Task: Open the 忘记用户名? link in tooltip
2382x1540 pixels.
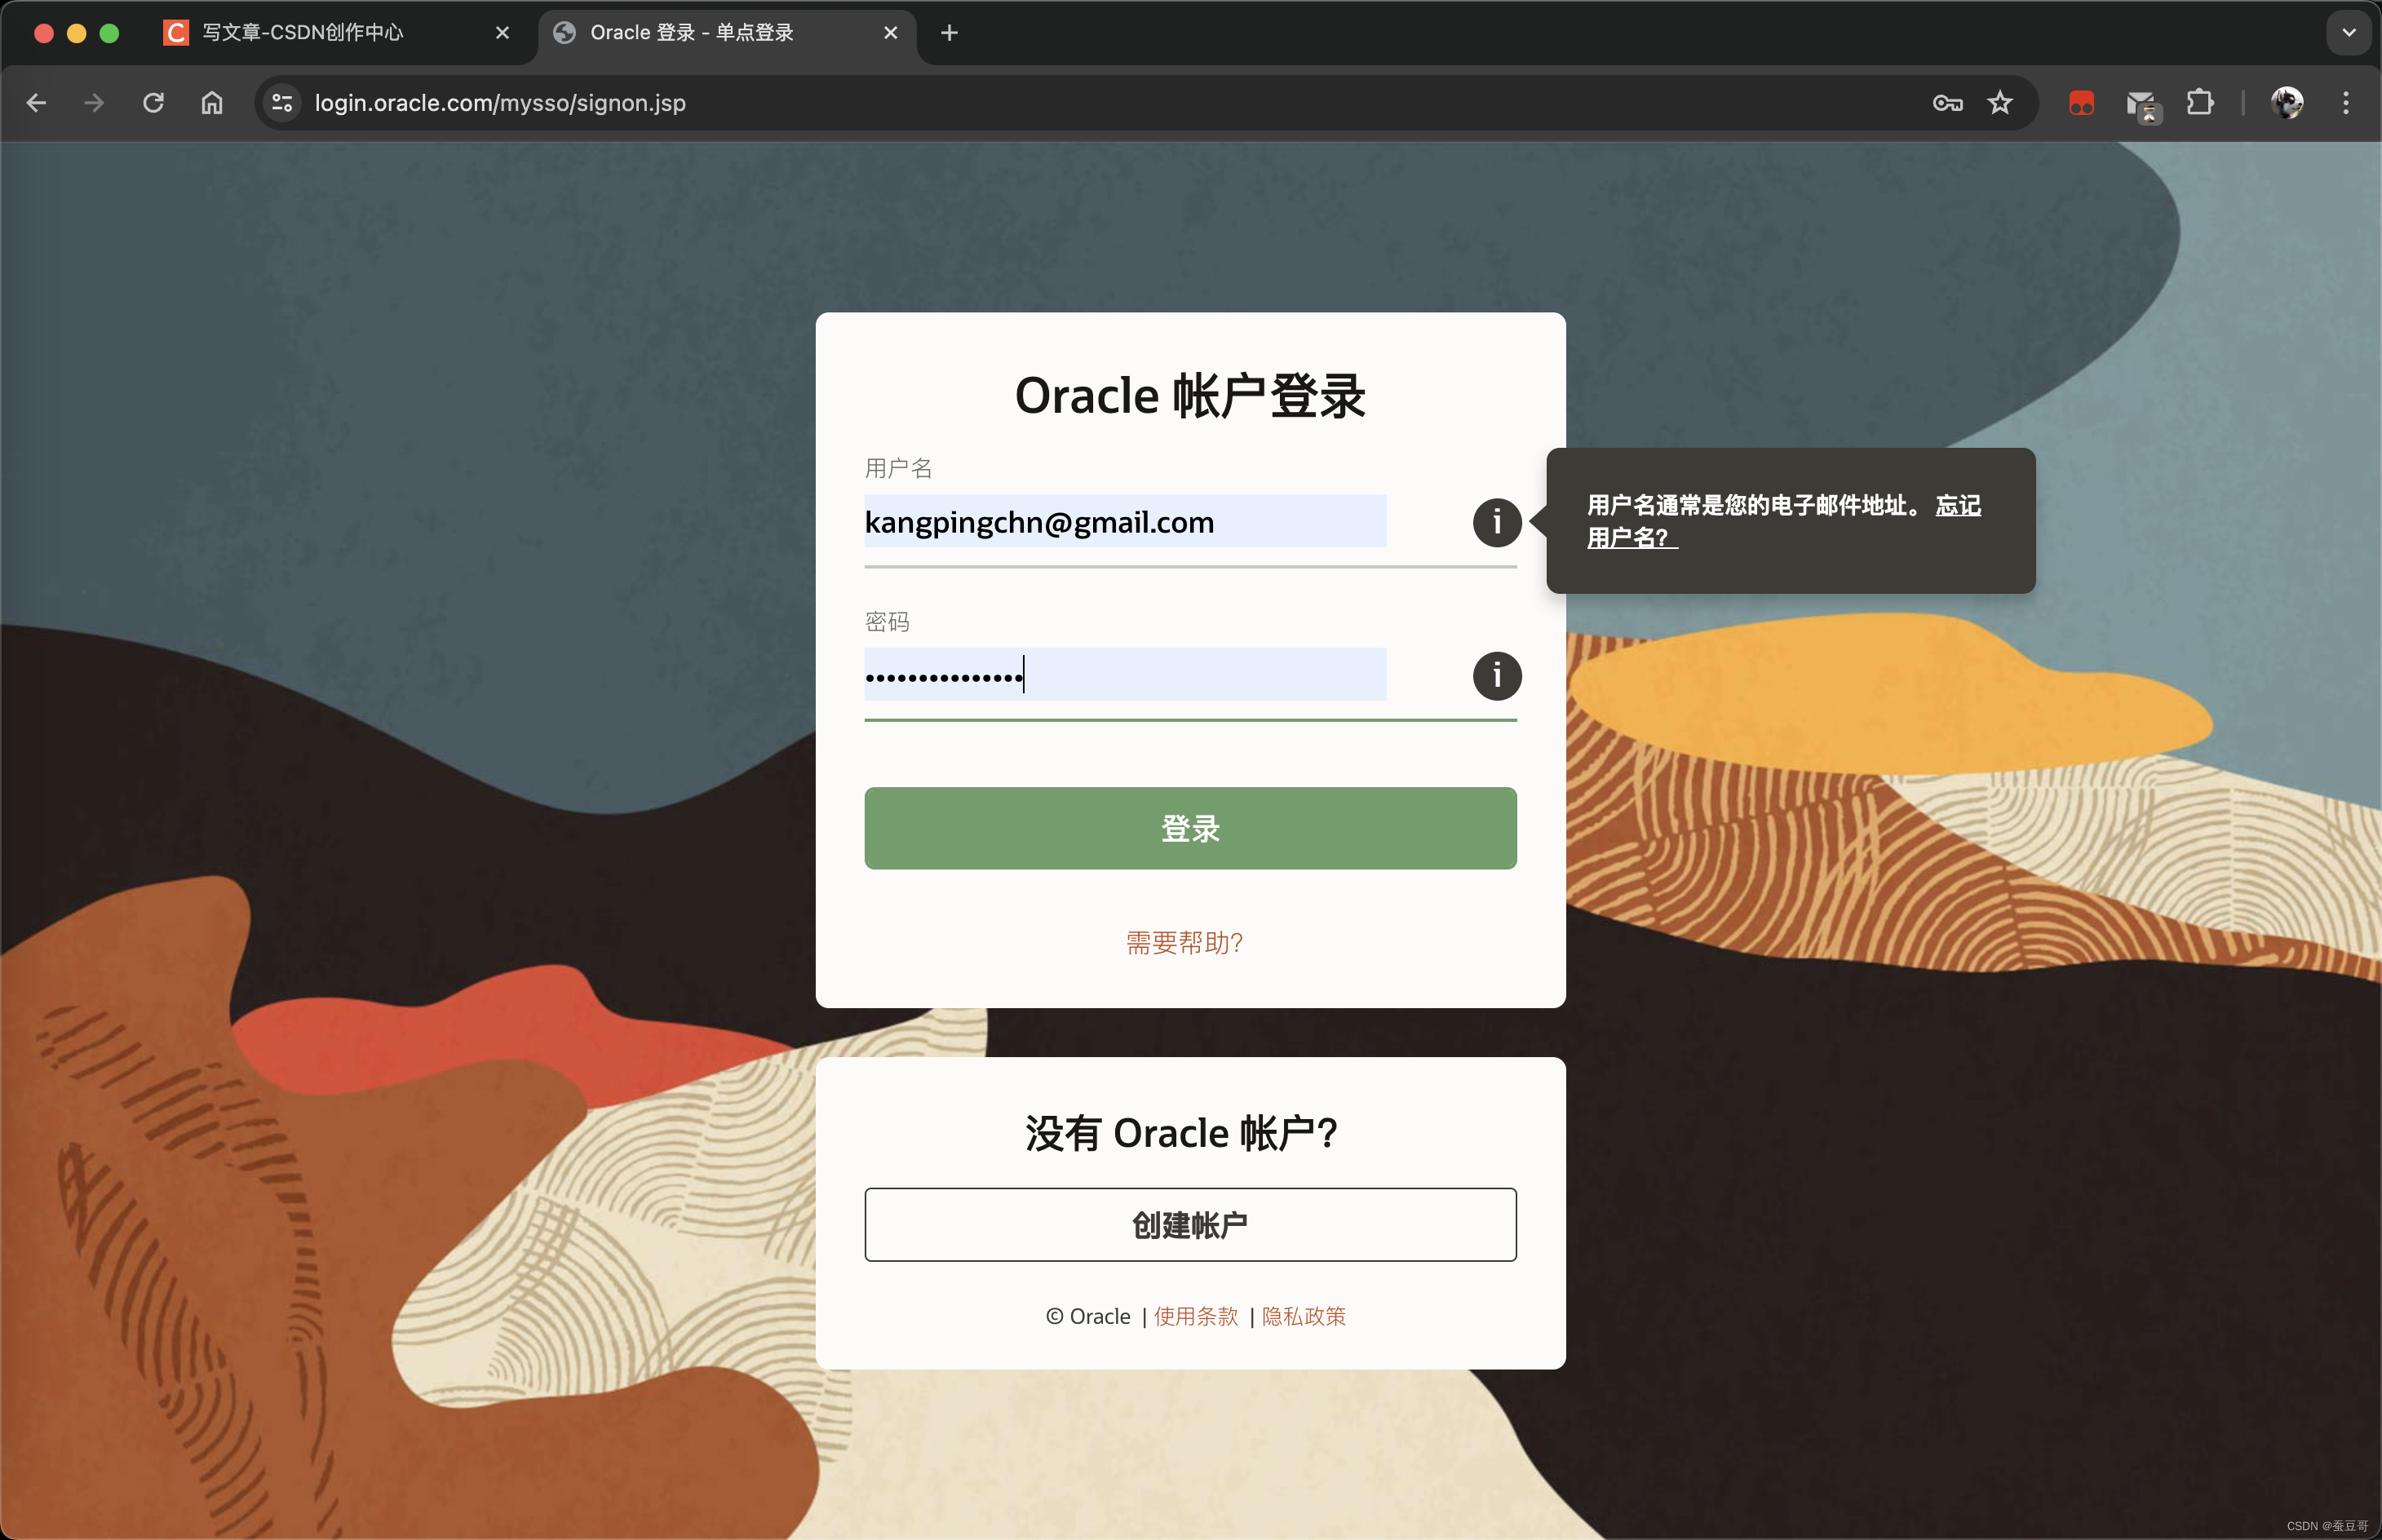Action: 1958,505
